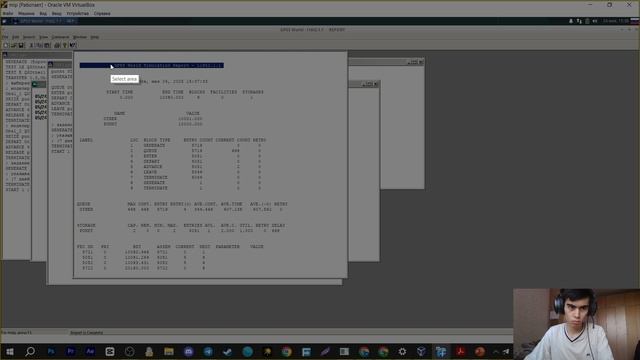Open the Windows Start menu
Image resolution: width=640 pixels, height=360 pixels.
click(10, 351)
